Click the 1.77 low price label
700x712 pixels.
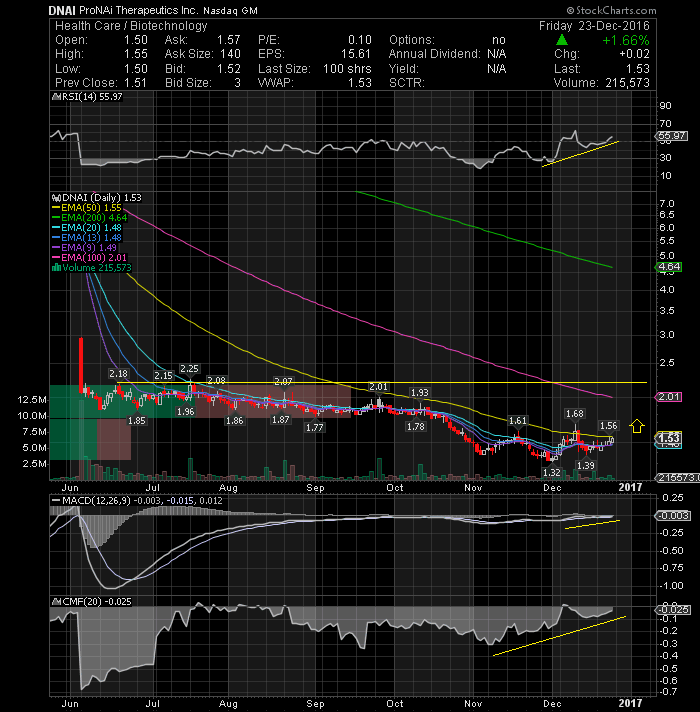[315, 427]
